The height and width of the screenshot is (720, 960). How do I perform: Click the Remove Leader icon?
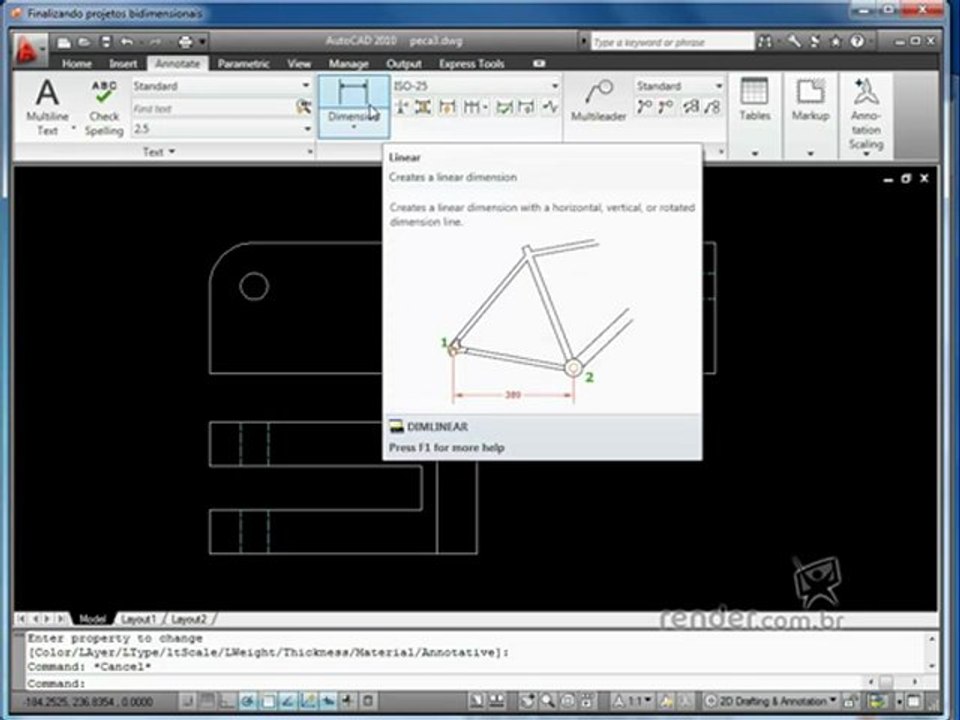click(666, 108)
